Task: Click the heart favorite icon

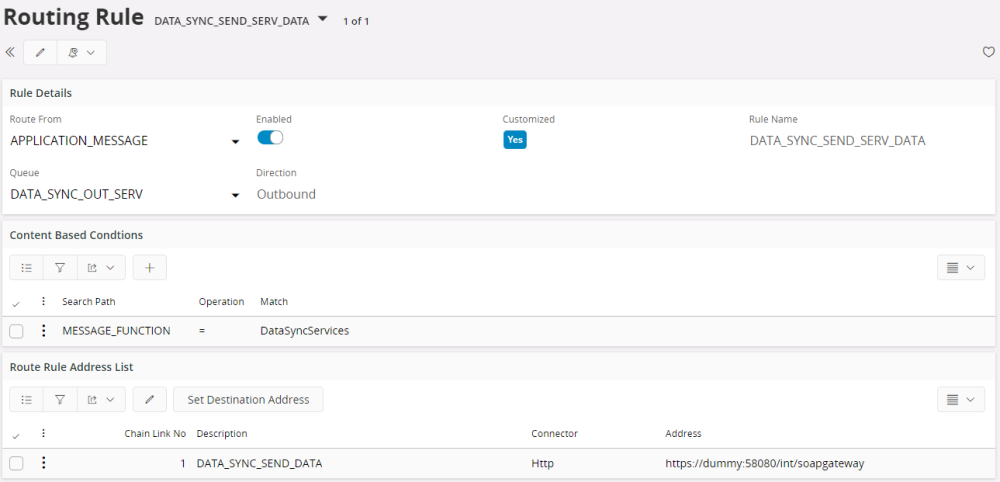Action: (x=988, y=52)
